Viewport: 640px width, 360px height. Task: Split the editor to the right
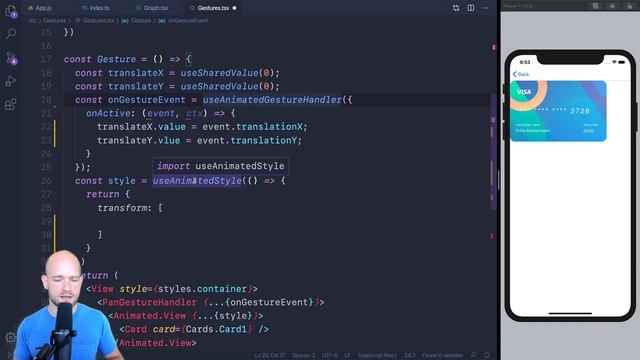pyautogui.click(x=471, y=8)
